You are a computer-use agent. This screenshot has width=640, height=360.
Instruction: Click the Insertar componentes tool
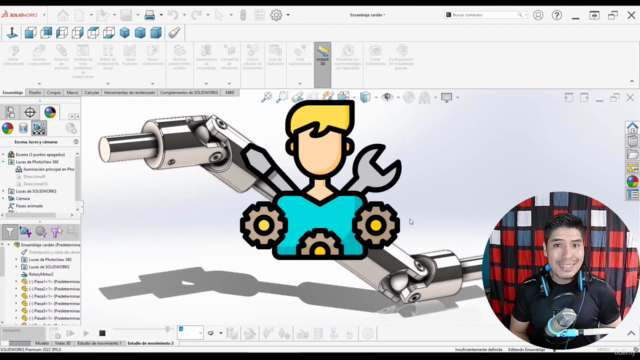coord(39,56)
